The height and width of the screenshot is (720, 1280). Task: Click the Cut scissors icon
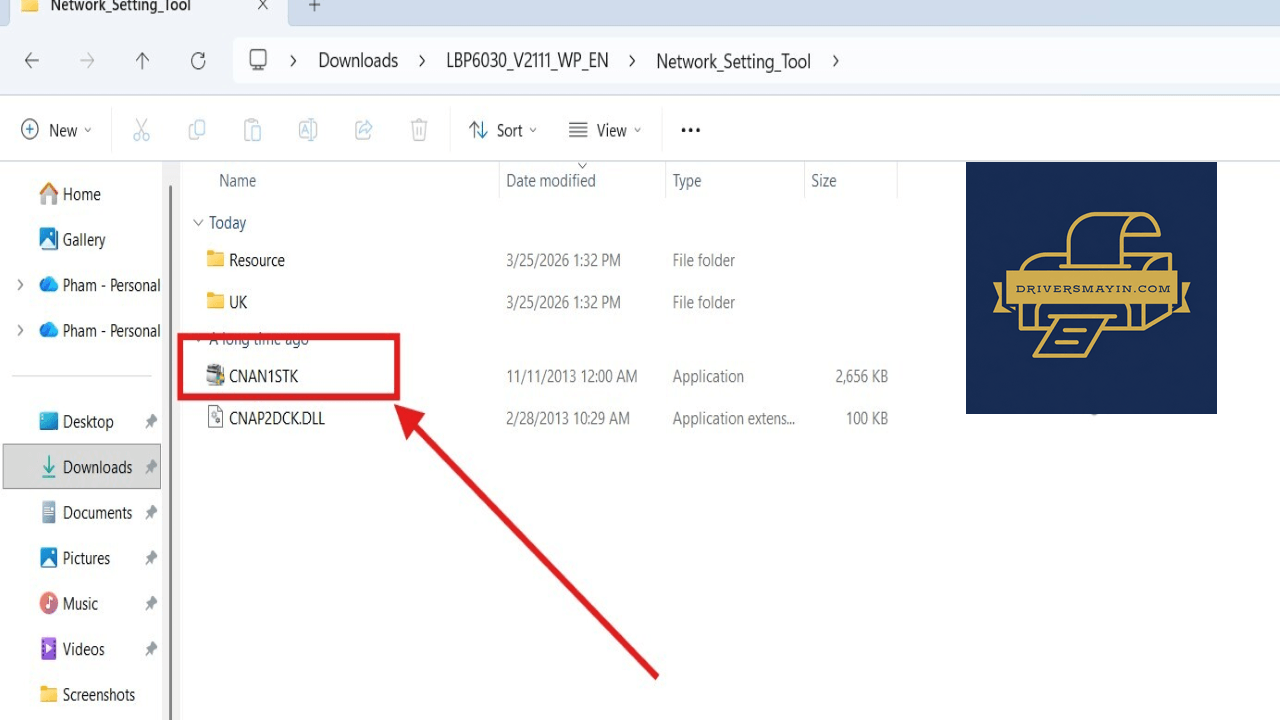(x=141, y=130)
